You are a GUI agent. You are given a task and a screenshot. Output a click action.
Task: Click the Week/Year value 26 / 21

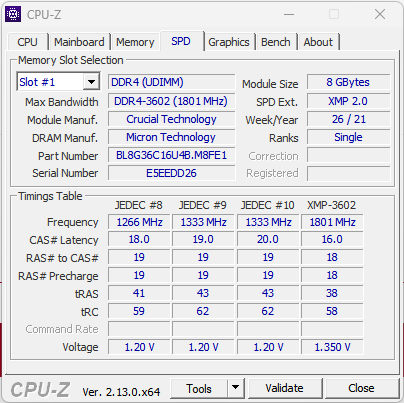(348, 119)
